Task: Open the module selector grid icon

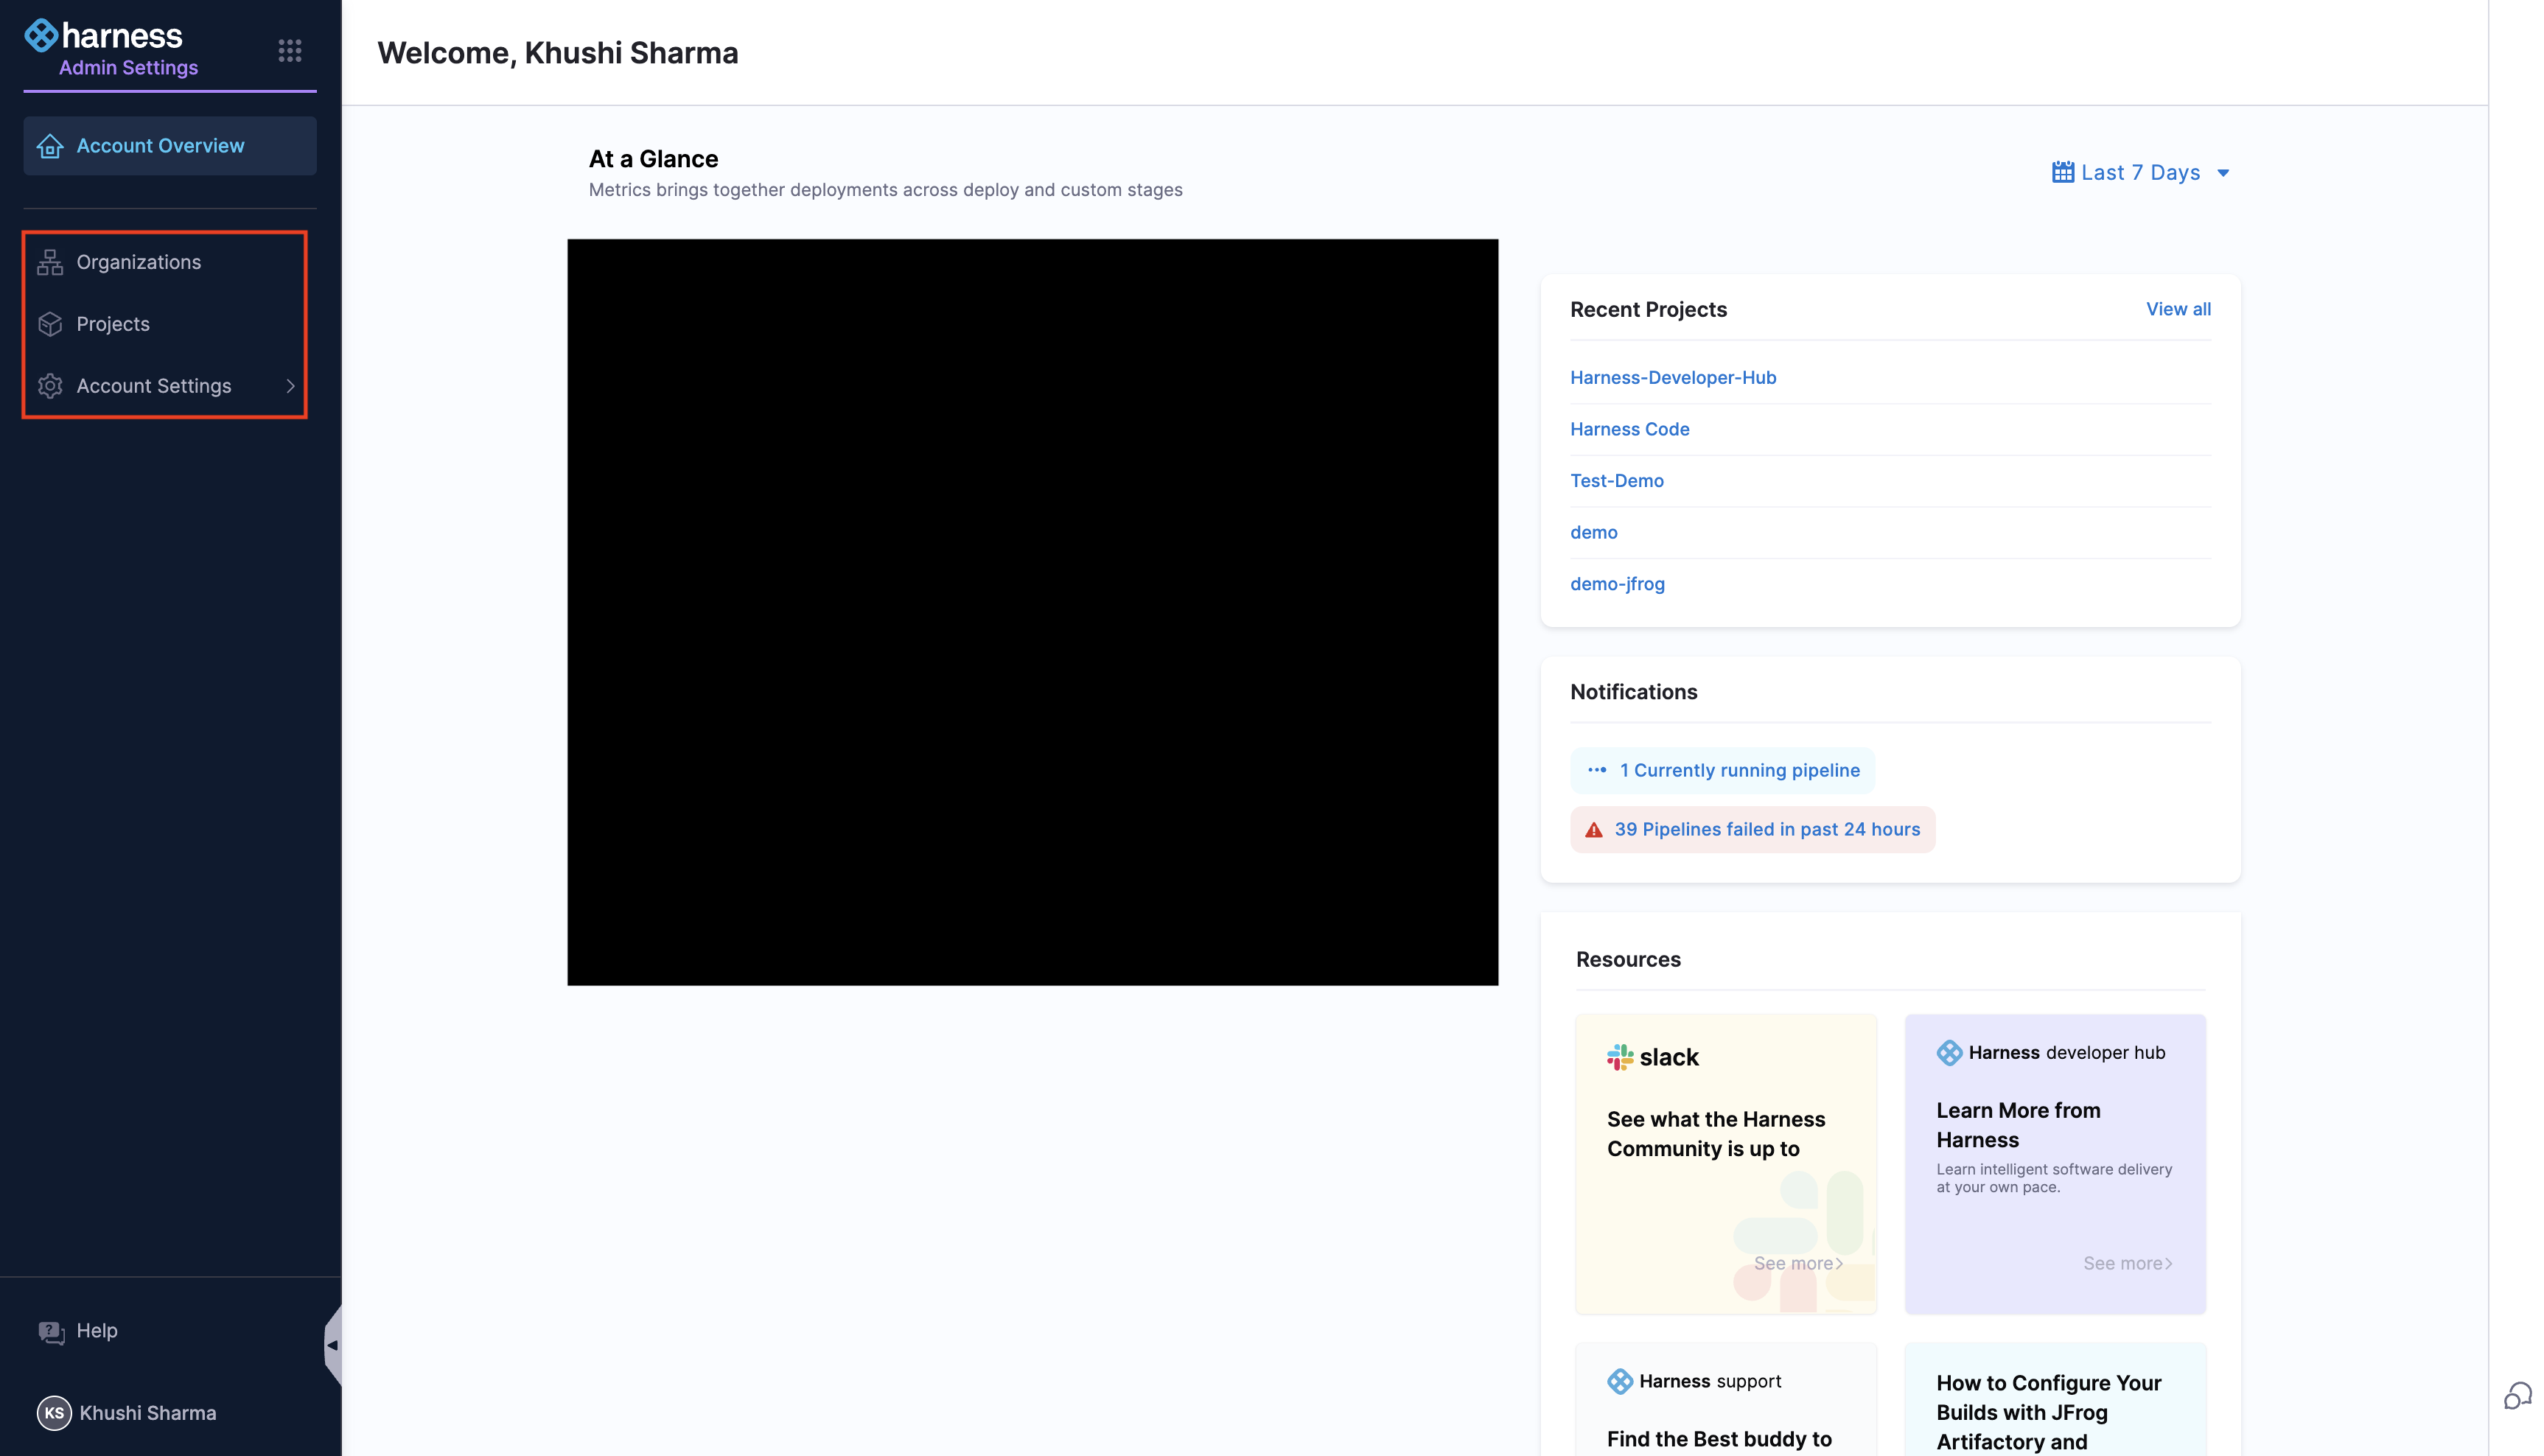Action: (290, 50)
